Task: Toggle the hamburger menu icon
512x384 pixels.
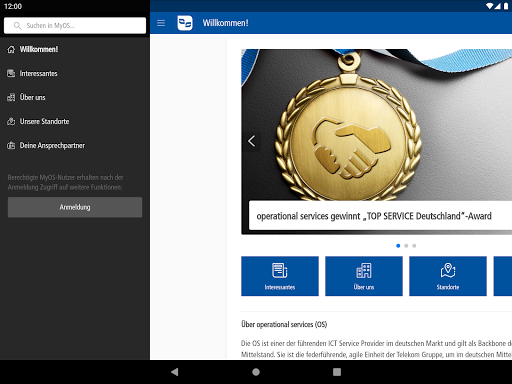Action: pos(161,23)
